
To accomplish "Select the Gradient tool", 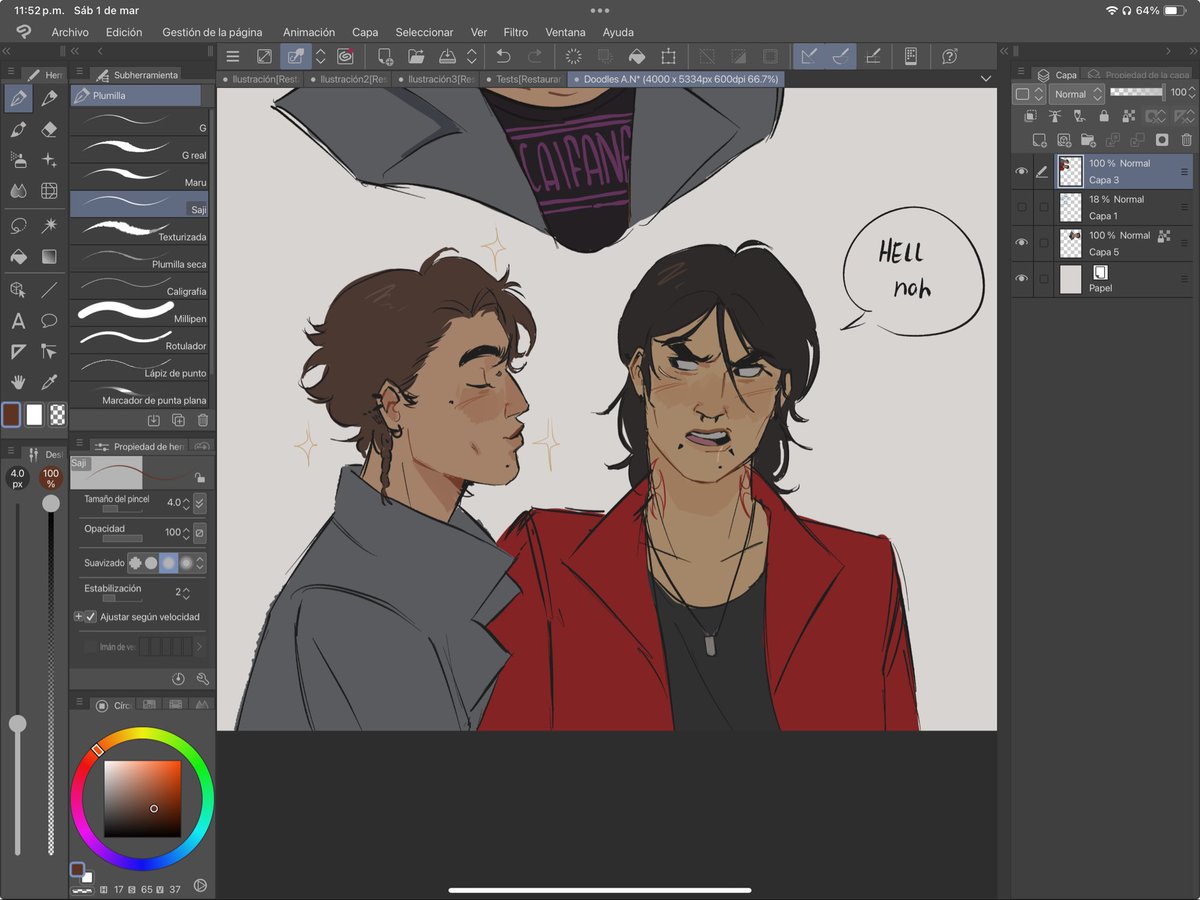I will pos(49,257).
